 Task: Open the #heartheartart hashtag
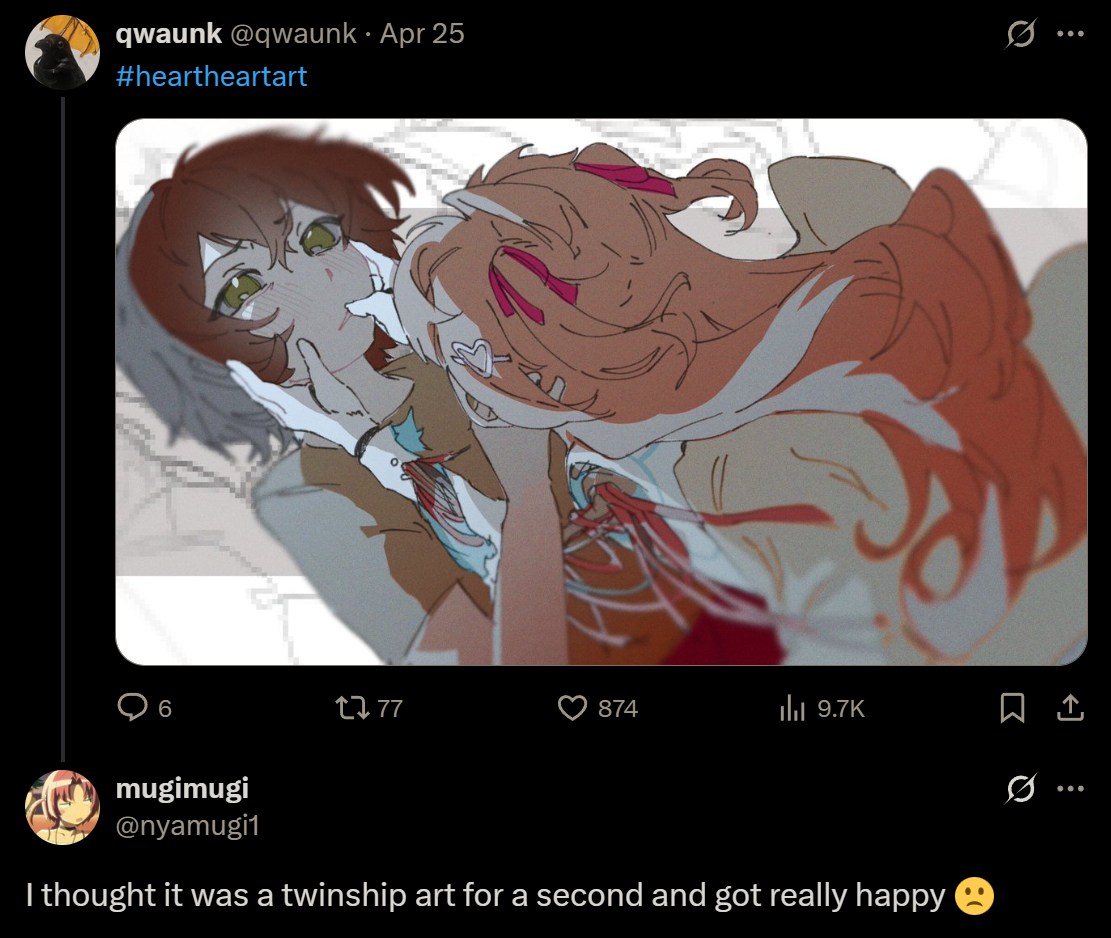(x=212, y=76)
